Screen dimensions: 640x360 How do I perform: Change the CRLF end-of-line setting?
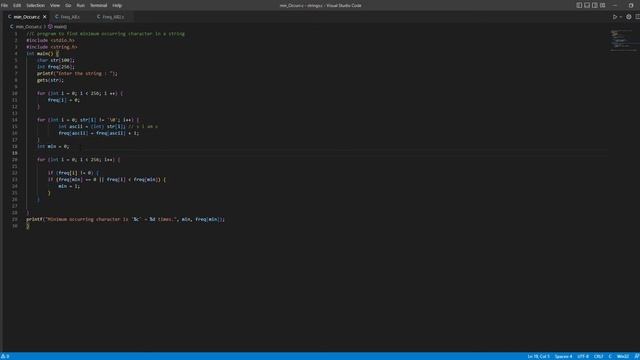pyautogui.click(x=598, y=356)
